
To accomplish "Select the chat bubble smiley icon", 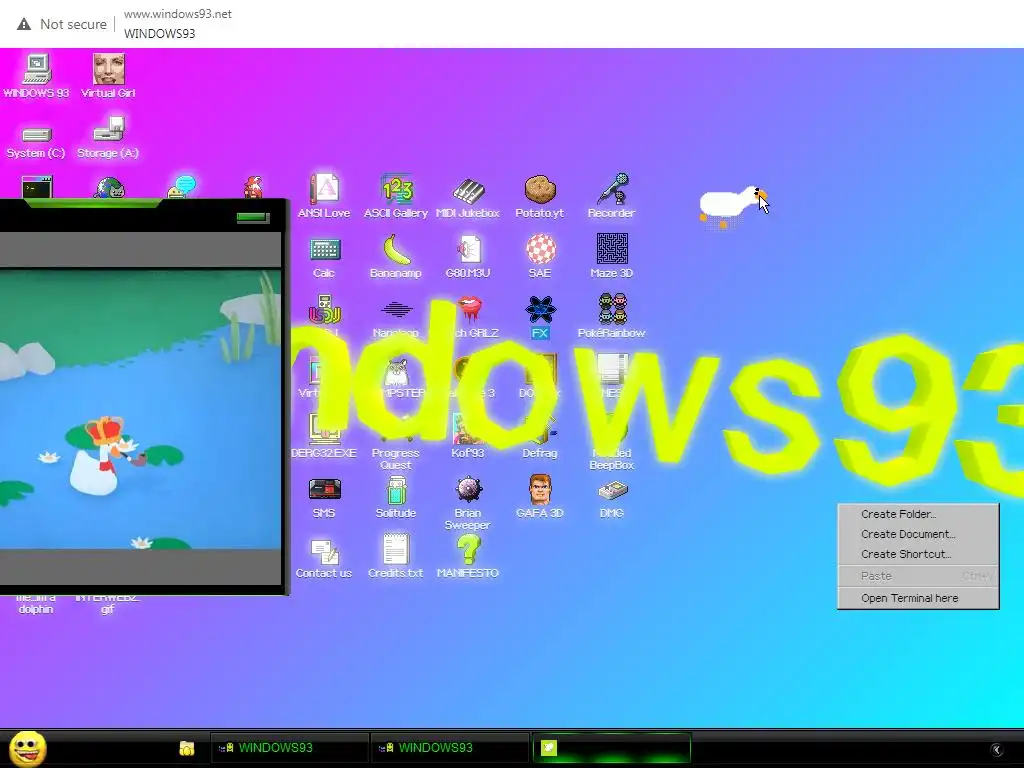I will point(181,186).
